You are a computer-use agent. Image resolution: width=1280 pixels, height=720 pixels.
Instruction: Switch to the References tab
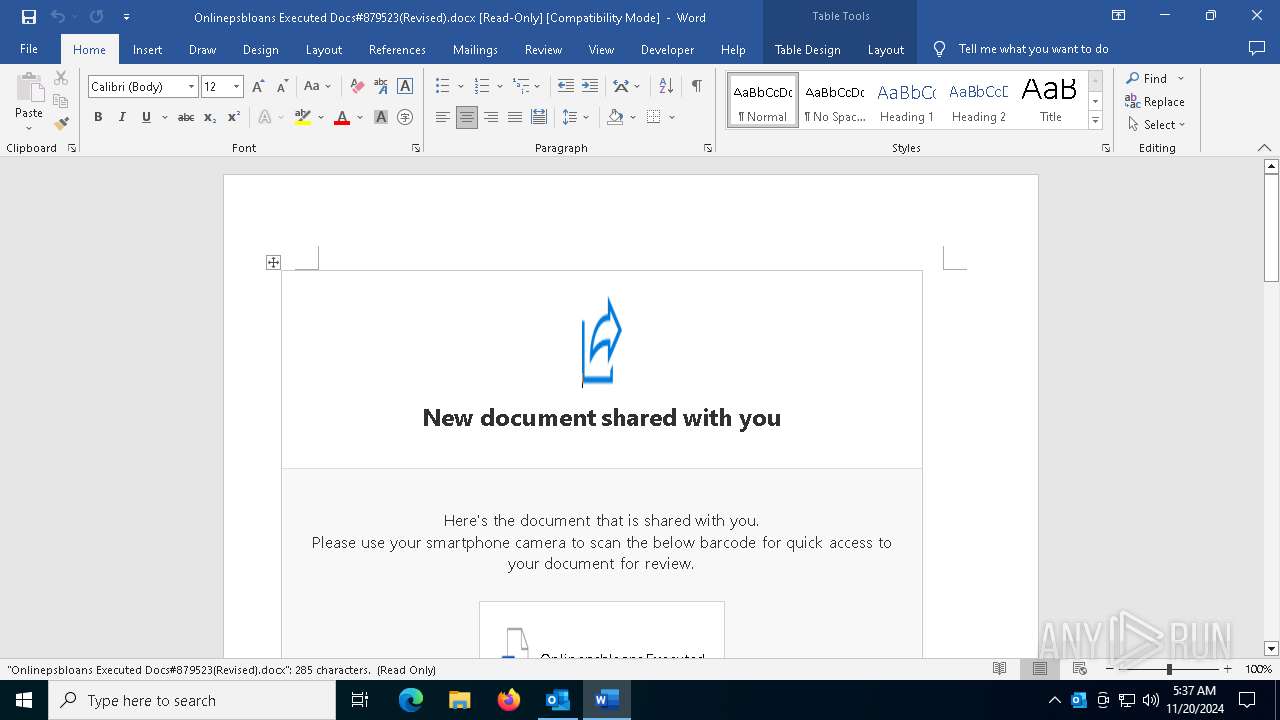[397, 49]
